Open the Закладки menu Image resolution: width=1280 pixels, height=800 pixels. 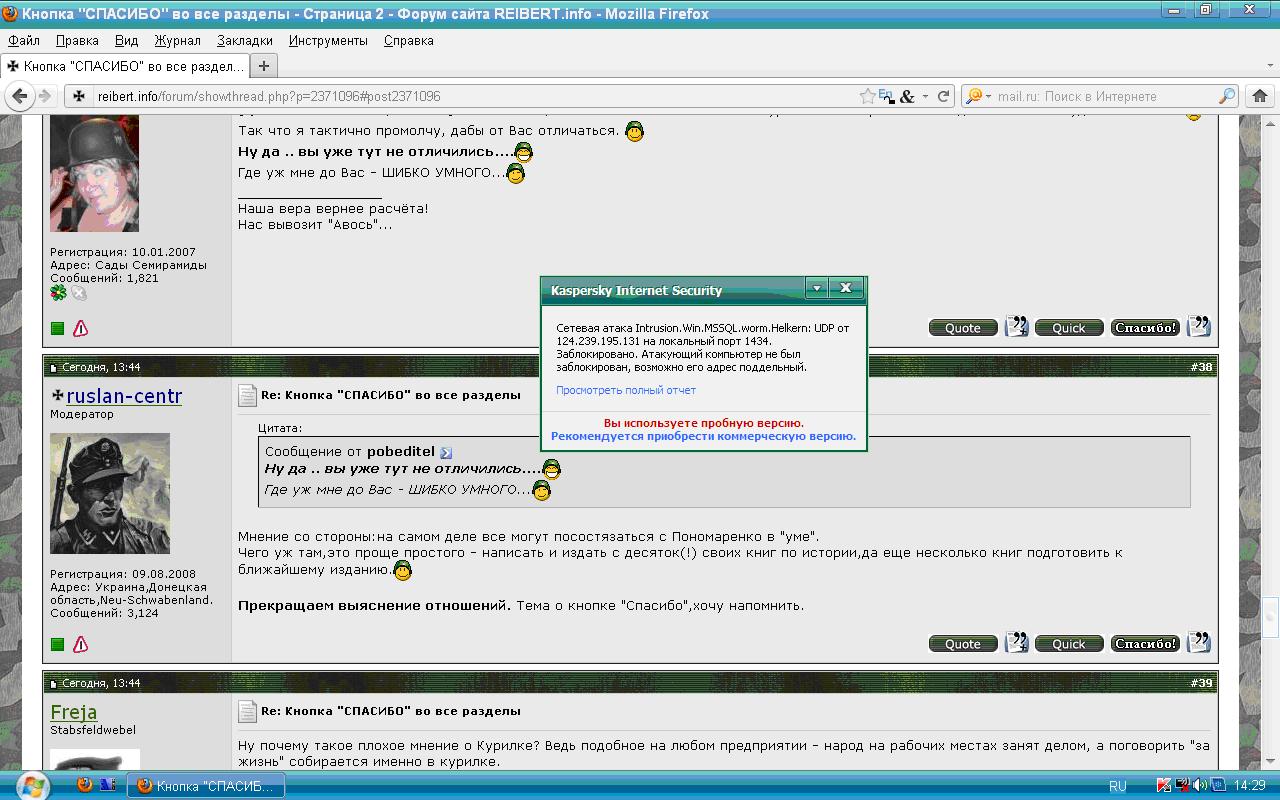tap(244, 40)
